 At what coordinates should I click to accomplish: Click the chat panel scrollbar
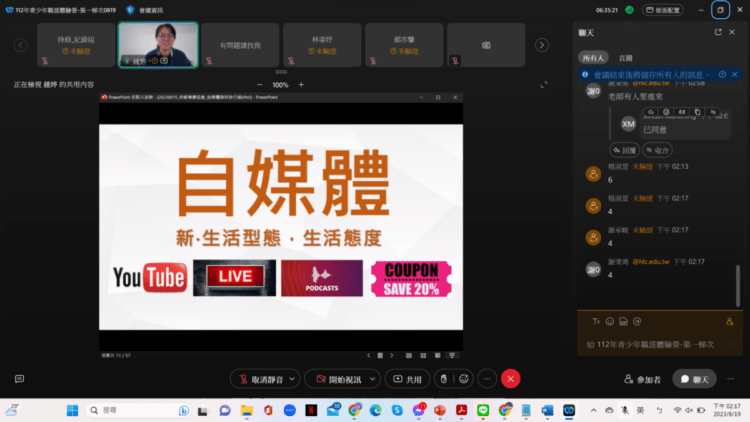[x=738, y=286]
